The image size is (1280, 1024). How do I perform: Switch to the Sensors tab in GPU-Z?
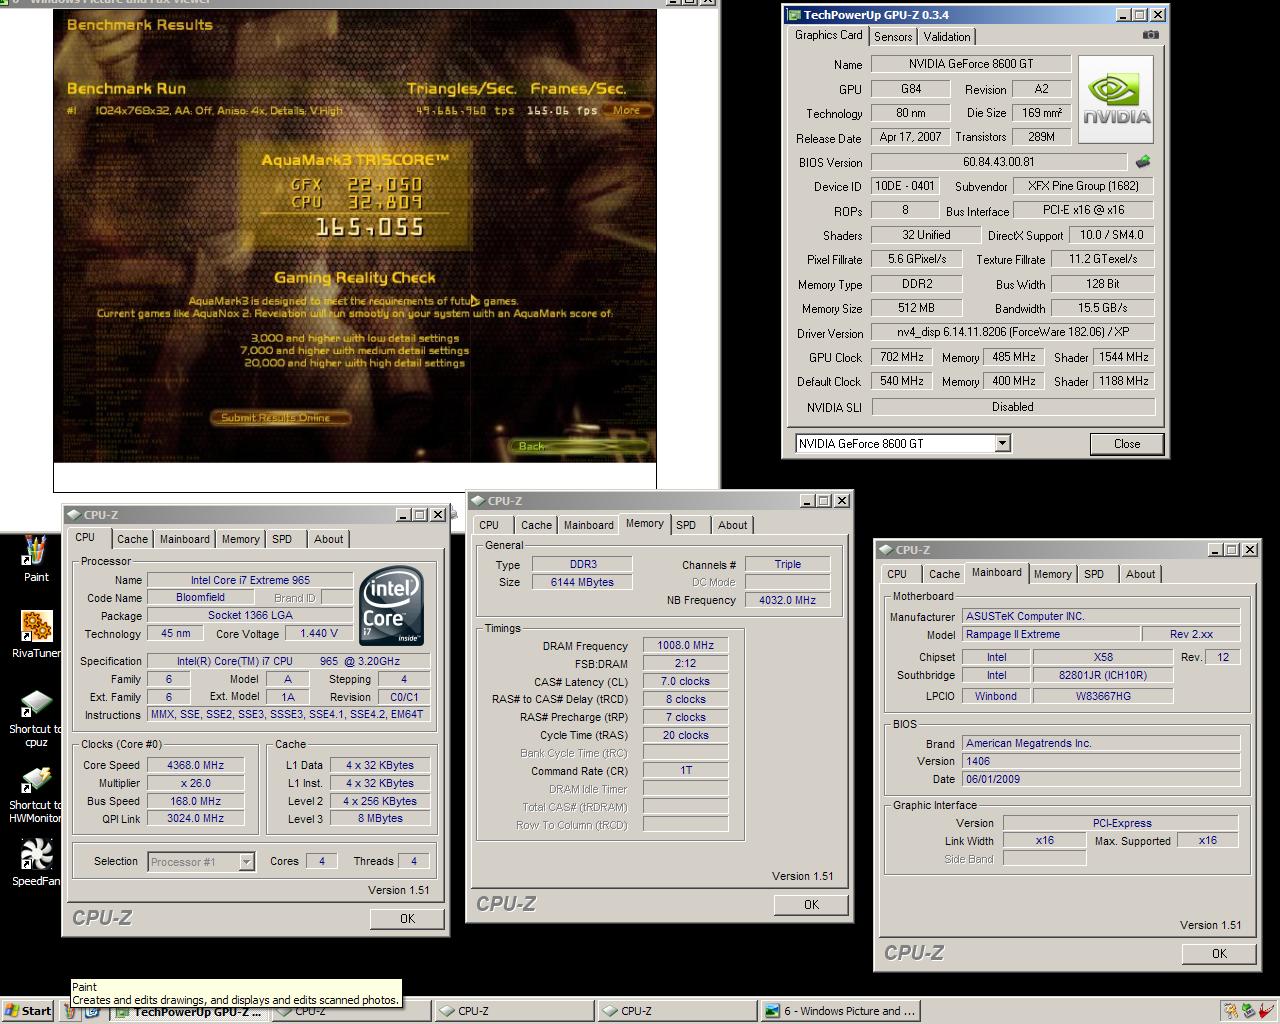[893, 37]
